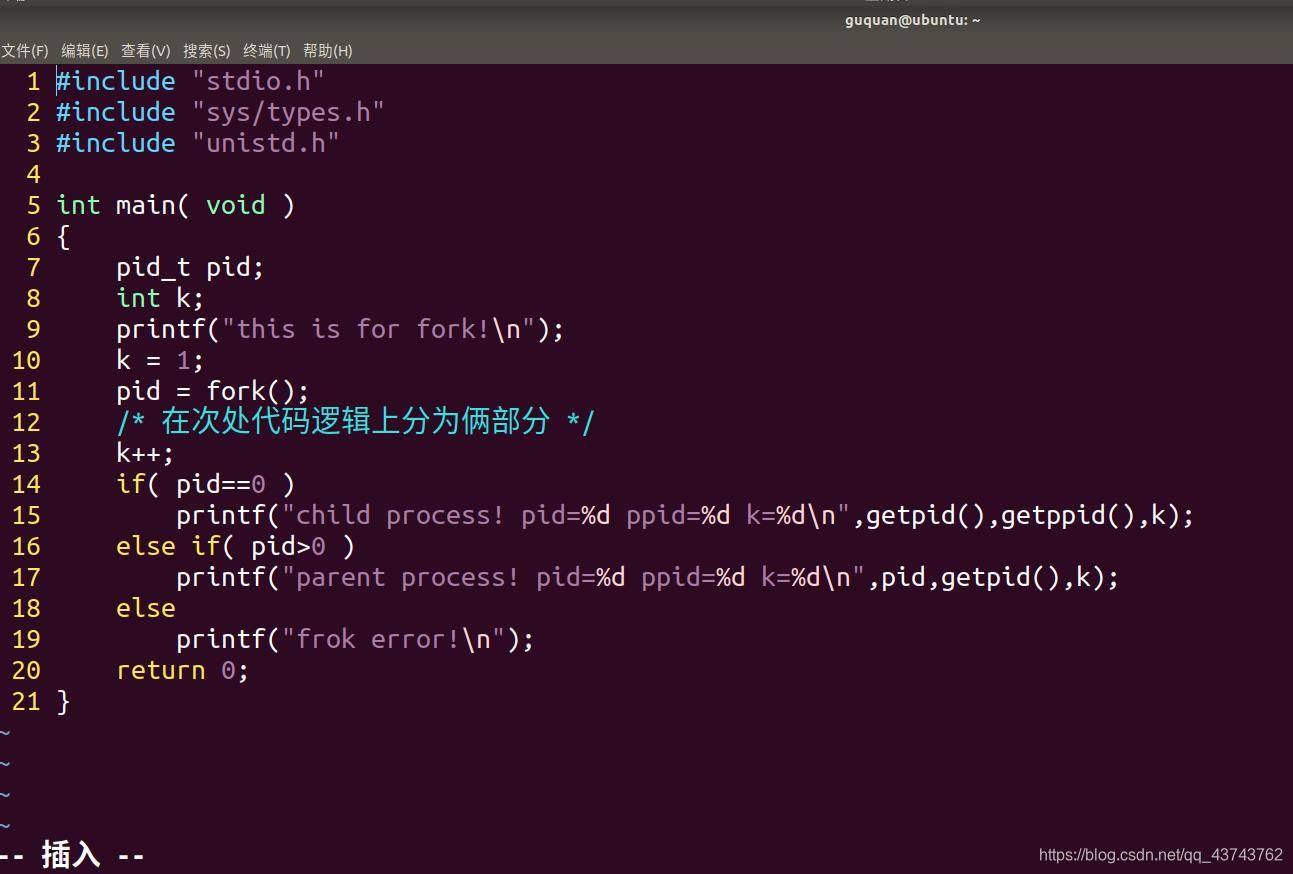
Task: Place cursor on "stdio.h" include string
Action: coord(258,81)
